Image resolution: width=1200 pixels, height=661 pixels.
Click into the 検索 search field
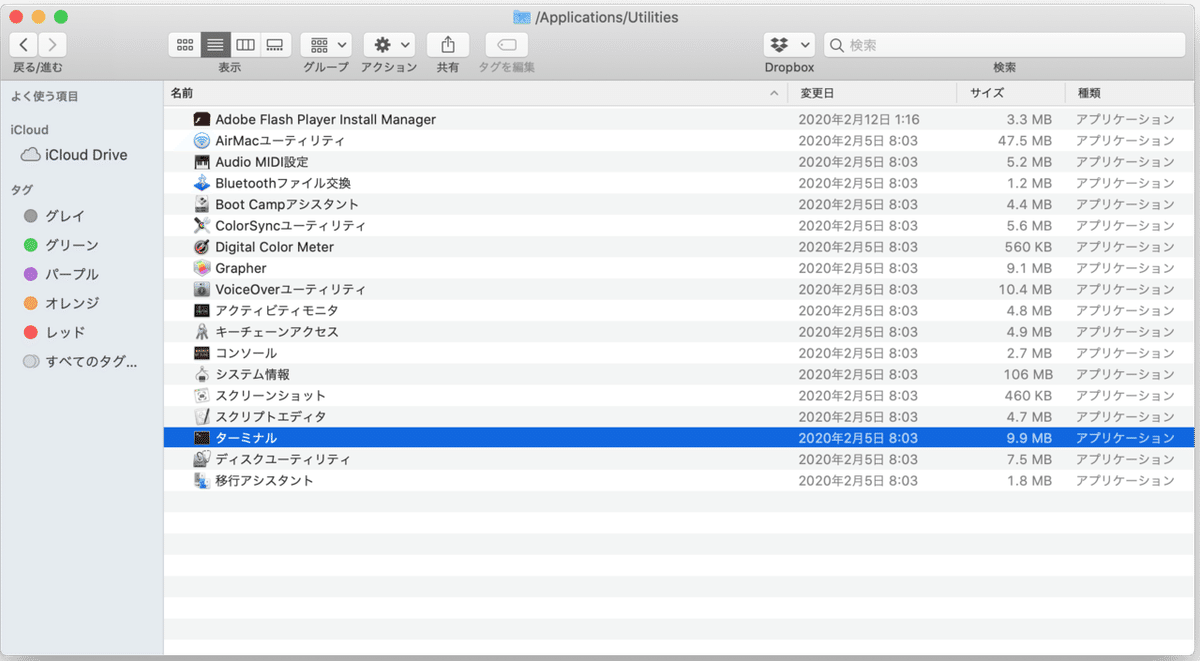tap(1006, 45)
